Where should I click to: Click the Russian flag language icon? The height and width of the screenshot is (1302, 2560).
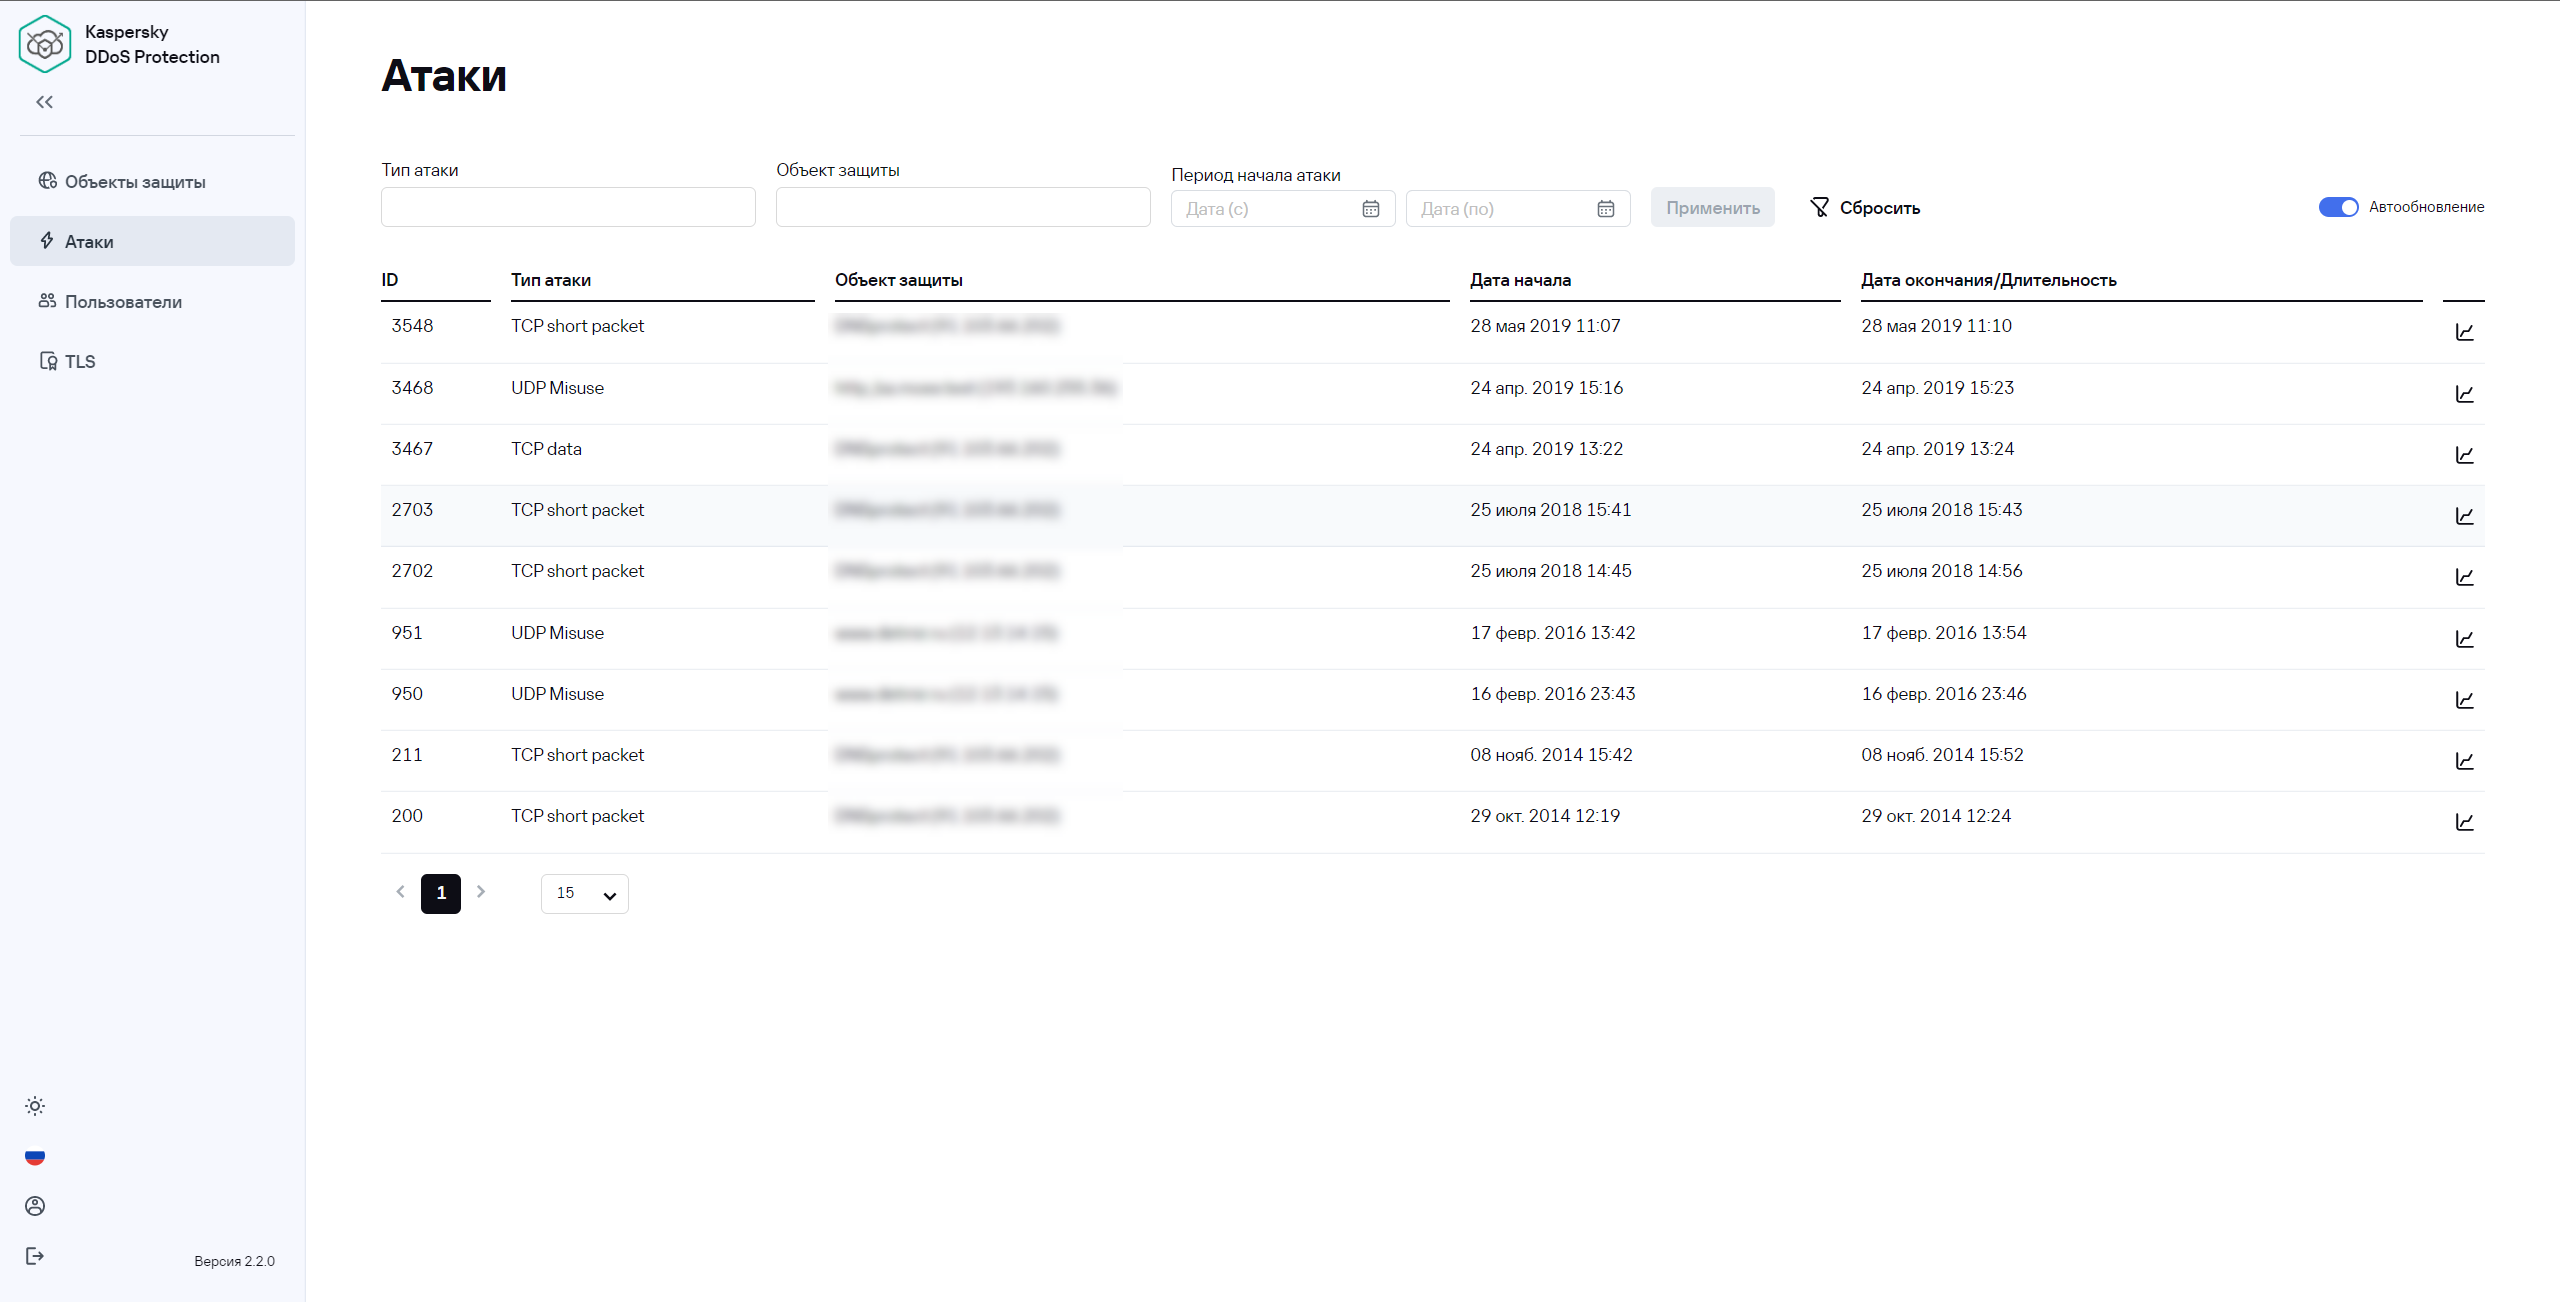tap(35, 1156)
